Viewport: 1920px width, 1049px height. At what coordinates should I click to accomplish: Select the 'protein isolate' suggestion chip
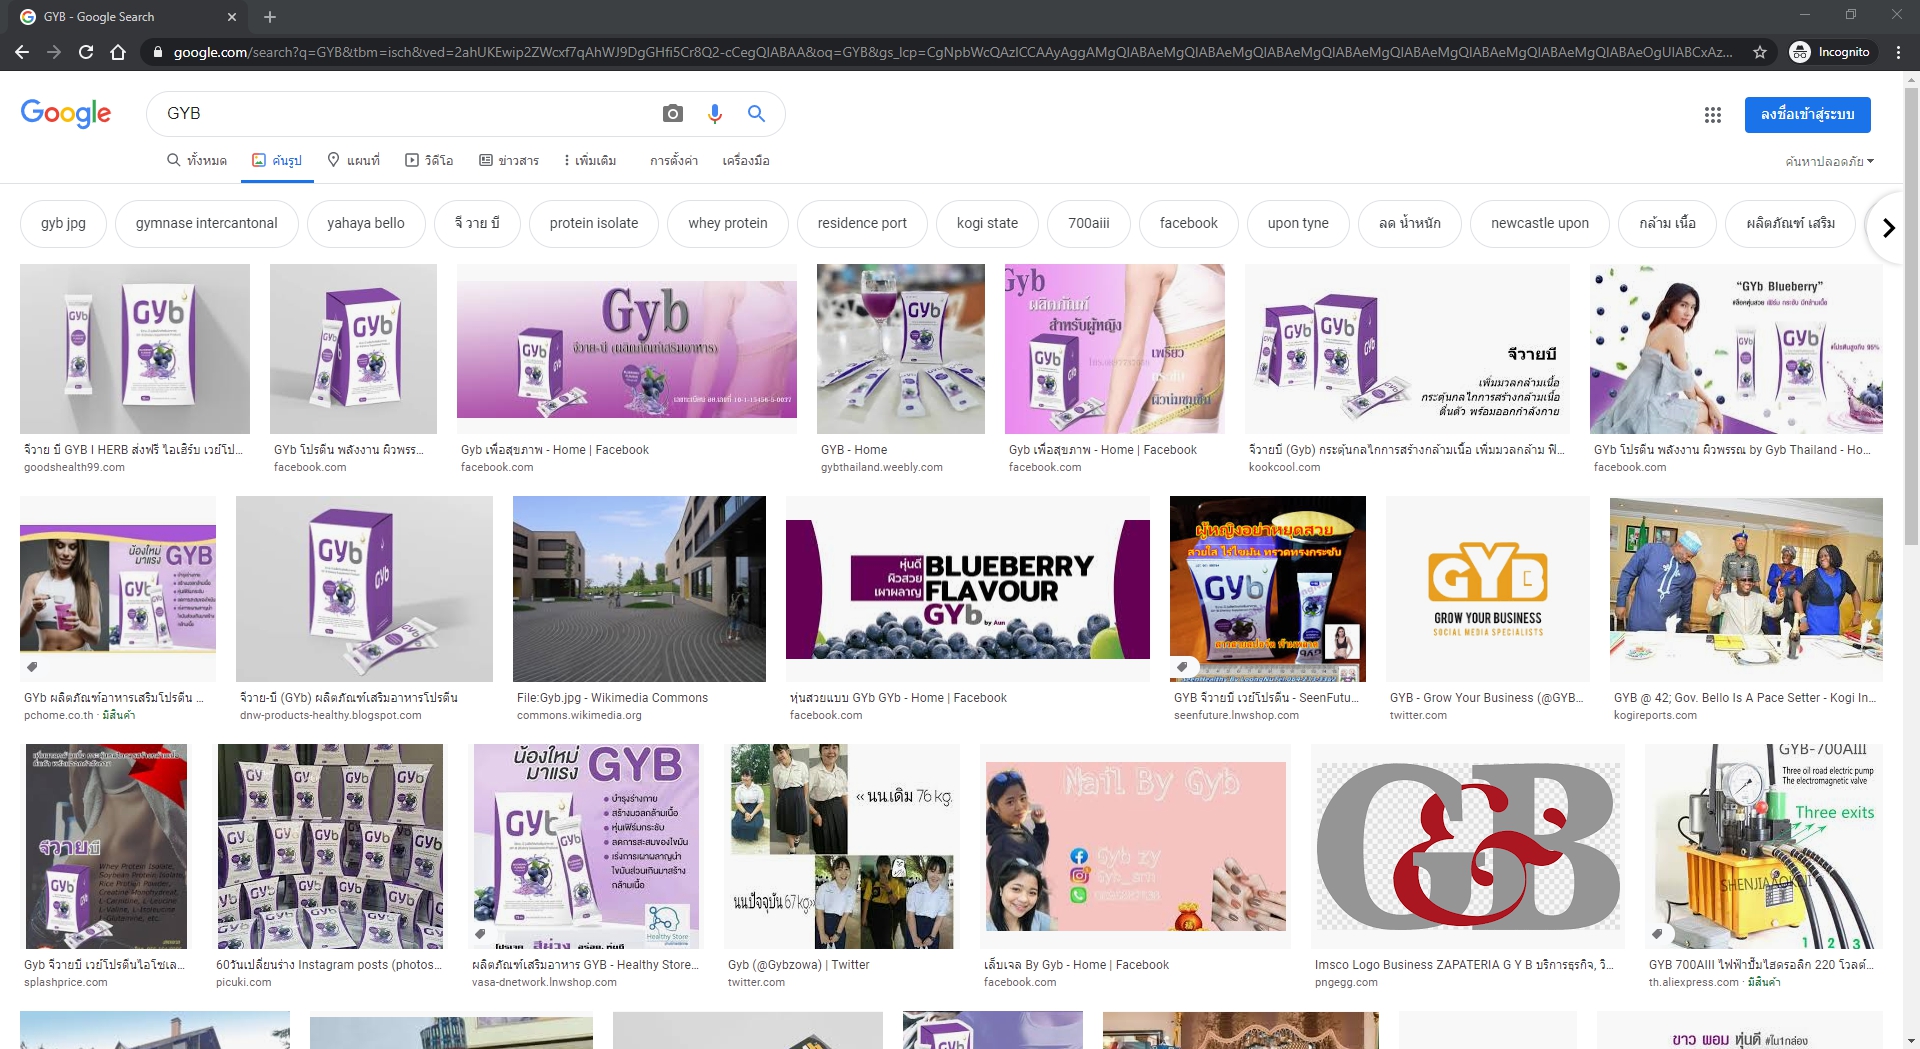[x=593, y=223]
